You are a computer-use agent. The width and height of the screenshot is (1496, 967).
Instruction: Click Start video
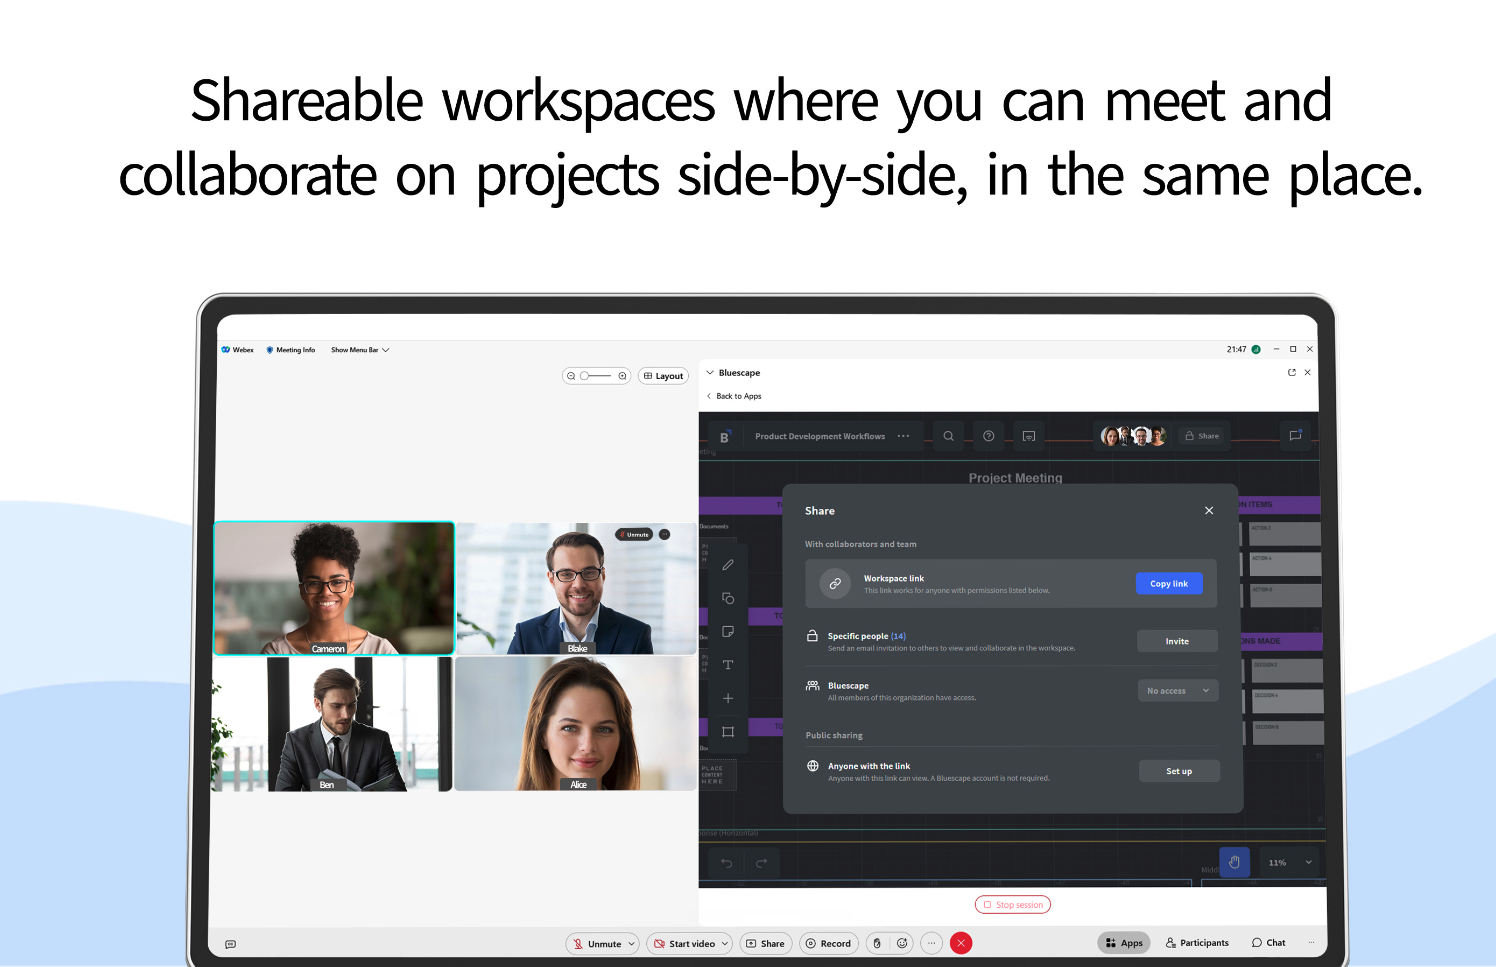tap(685, 943)
